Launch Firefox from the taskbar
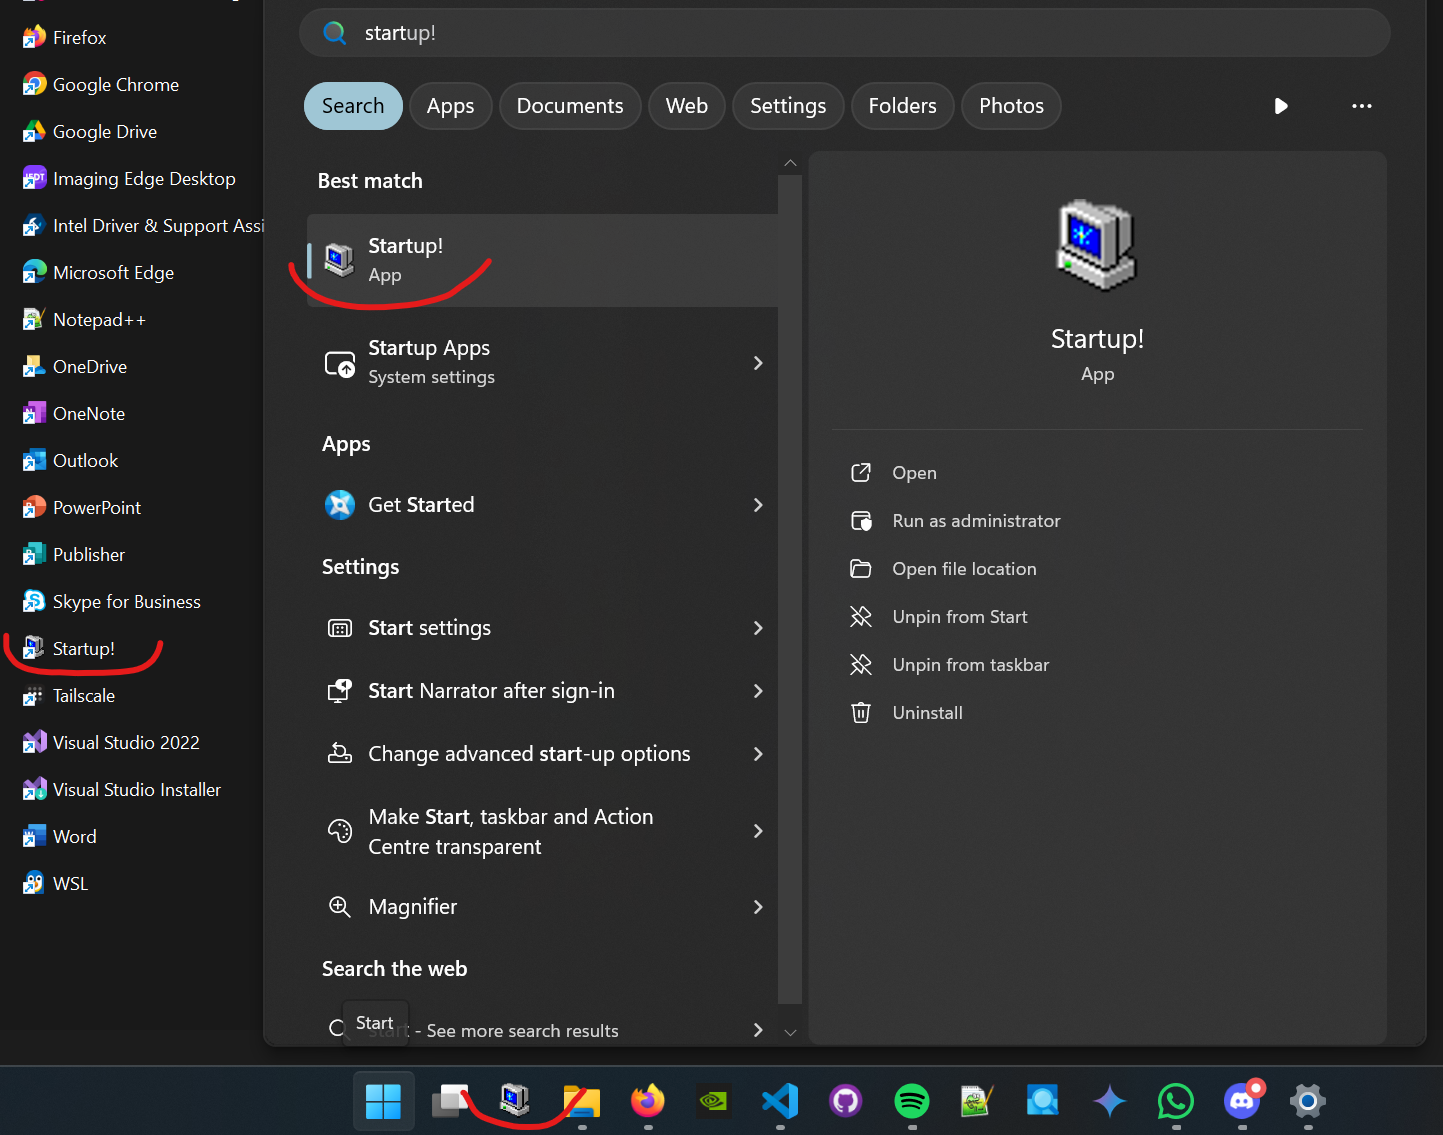 tap(647, 1101)
